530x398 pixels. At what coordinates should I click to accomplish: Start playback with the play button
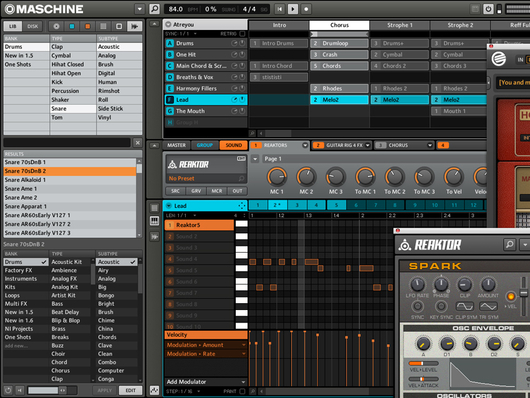pos(293,9)
